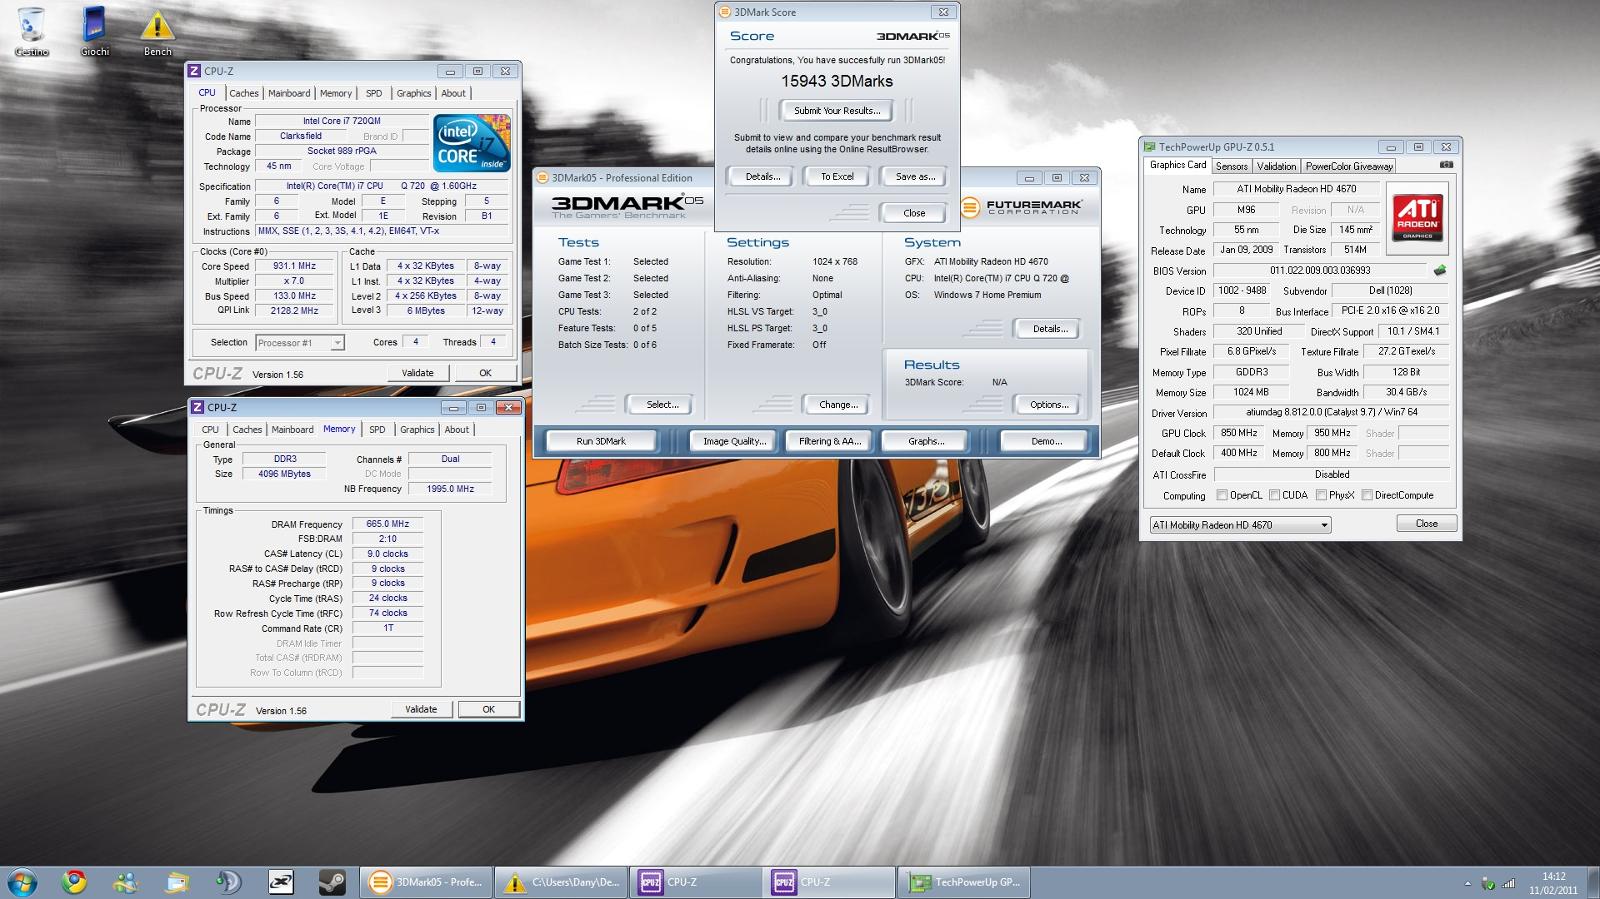Click the BIOS Version value in GPU-Z
The image size is (1600, 899).
tap(1320, 270)
